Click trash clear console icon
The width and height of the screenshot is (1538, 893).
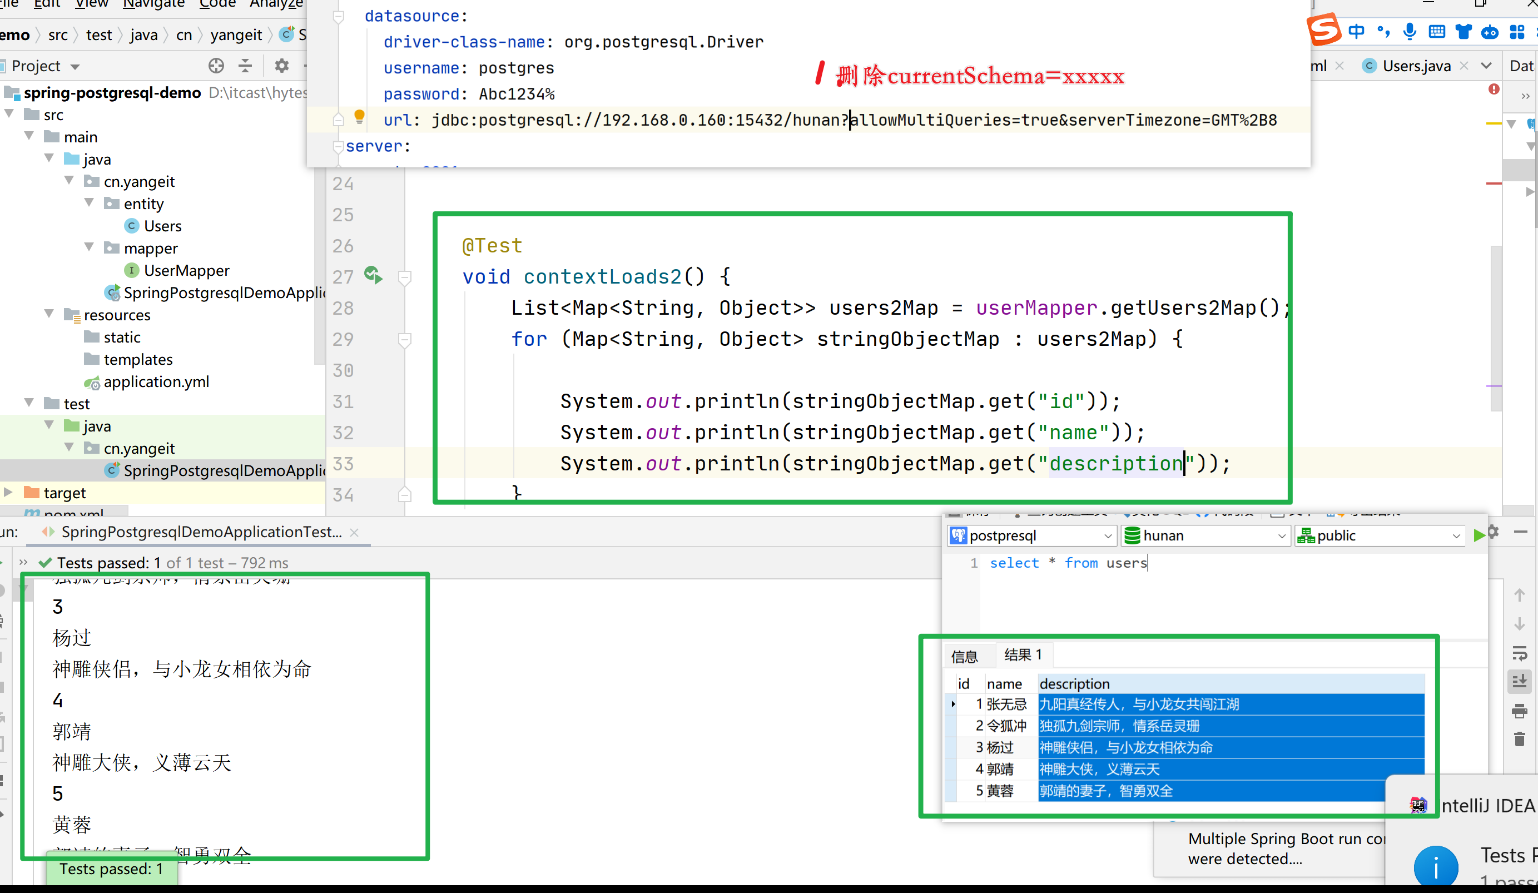coord(1520,739)
